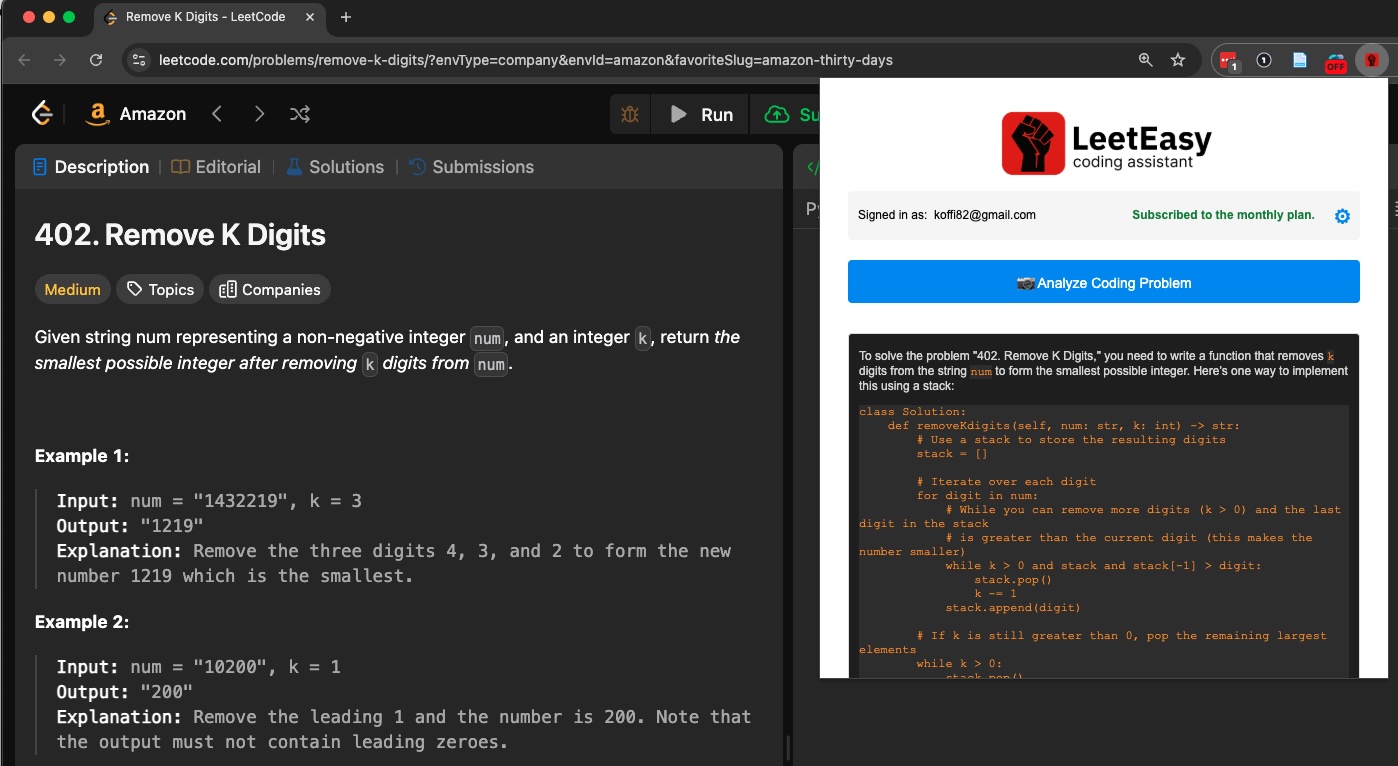Go to the previous problem arrow
The height and width of the screenshot is (766, 1398).
tap(217, 114)
